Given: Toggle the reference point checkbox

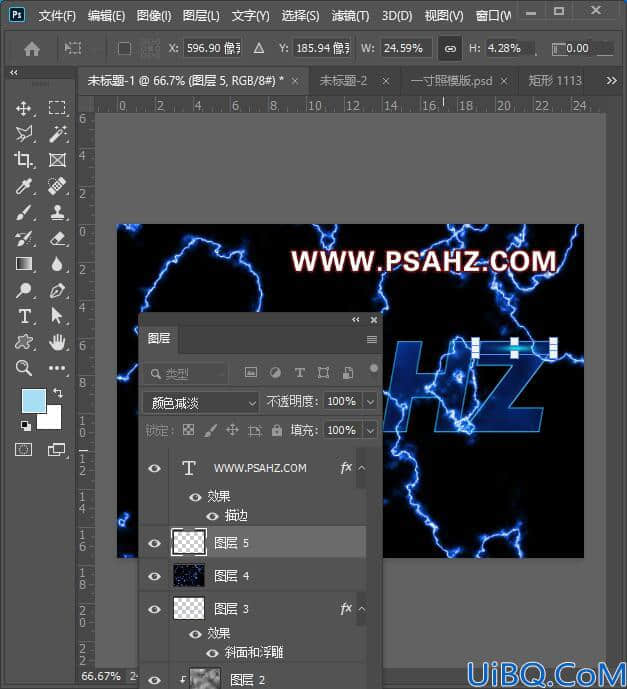Looking at the screenshot, I should pos(124,48).
